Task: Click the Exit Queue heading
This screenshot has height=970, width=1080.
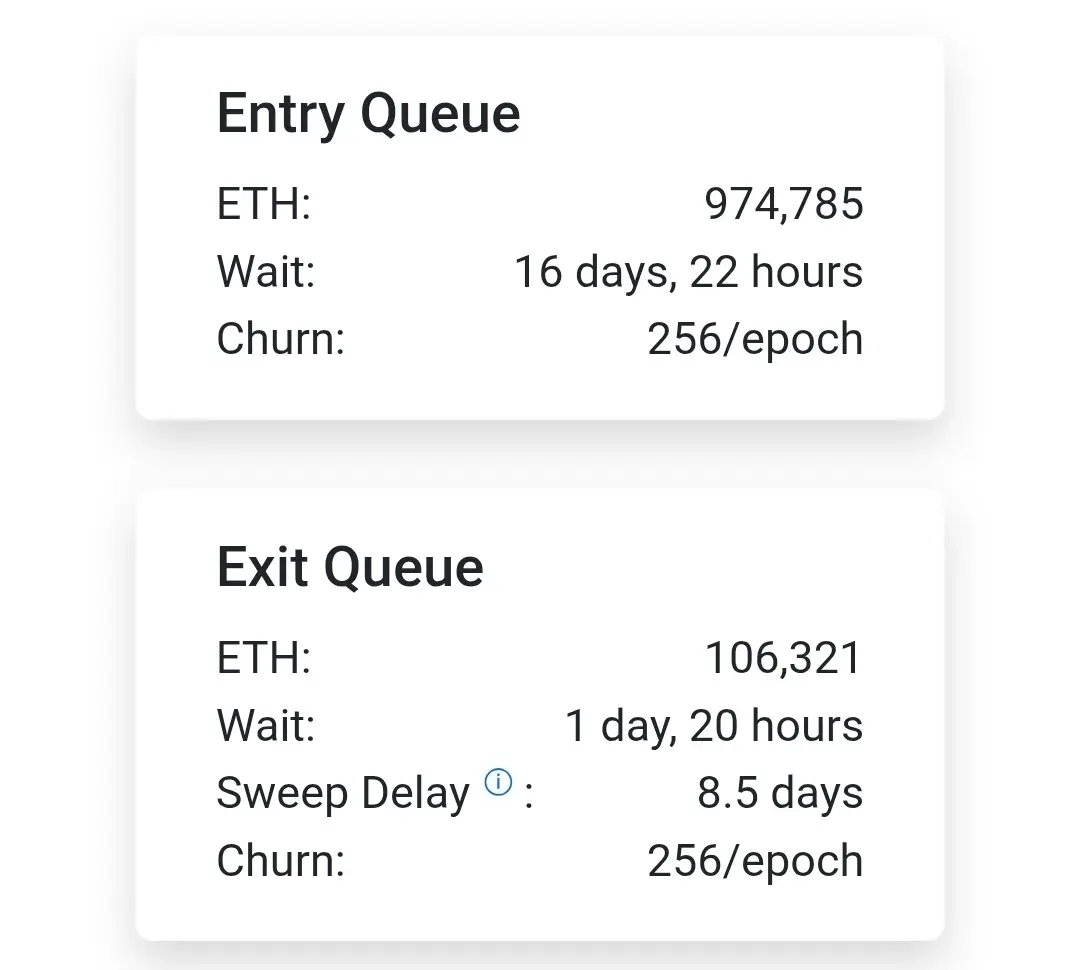Action: 350,567
